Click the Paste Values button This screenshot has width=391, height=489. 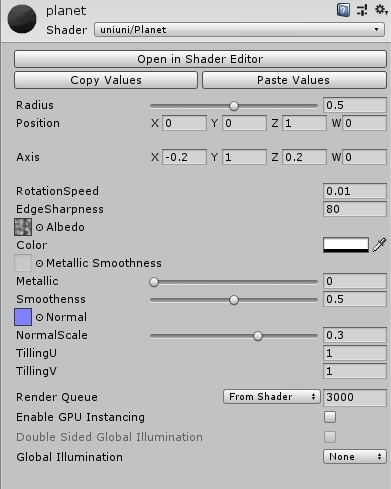[294, 80]
